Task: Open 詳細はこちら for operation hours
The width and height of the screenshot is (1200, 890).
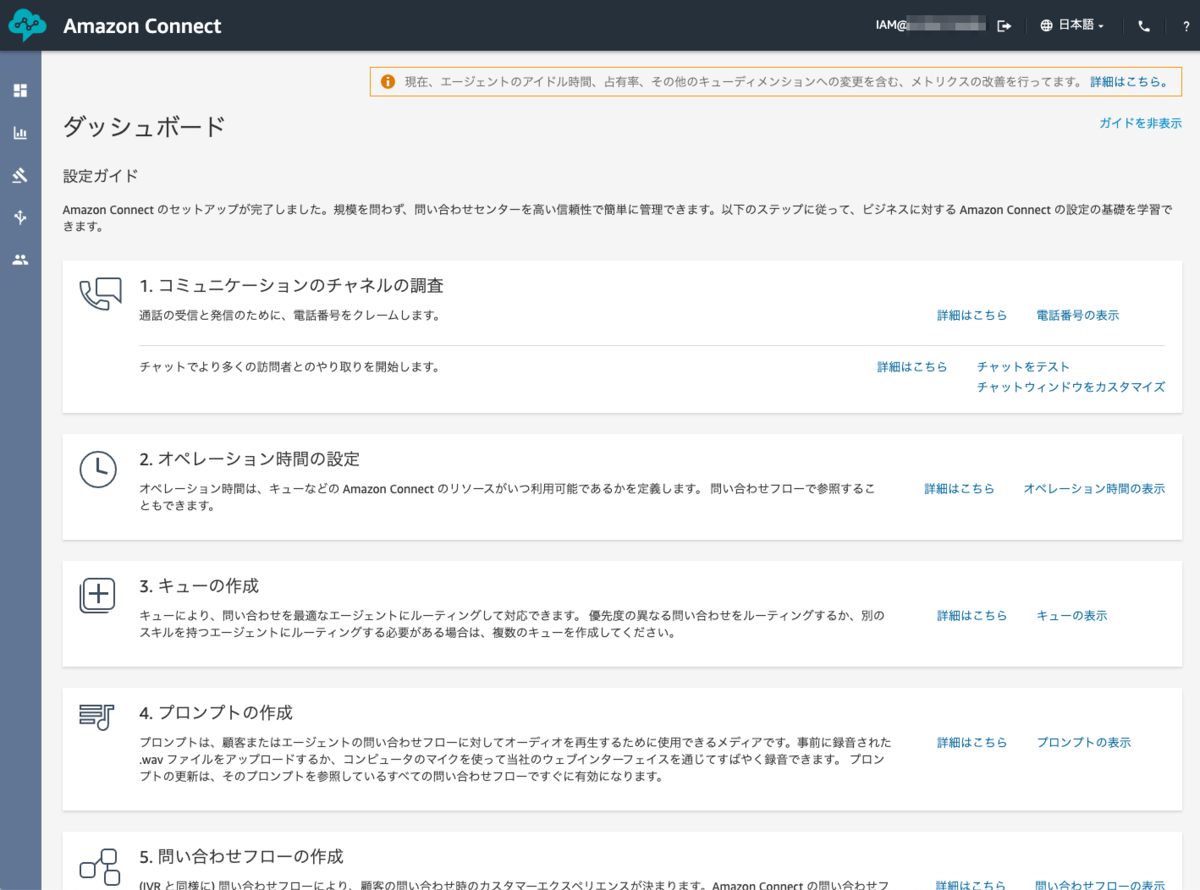Action: (x=959, y=489)
